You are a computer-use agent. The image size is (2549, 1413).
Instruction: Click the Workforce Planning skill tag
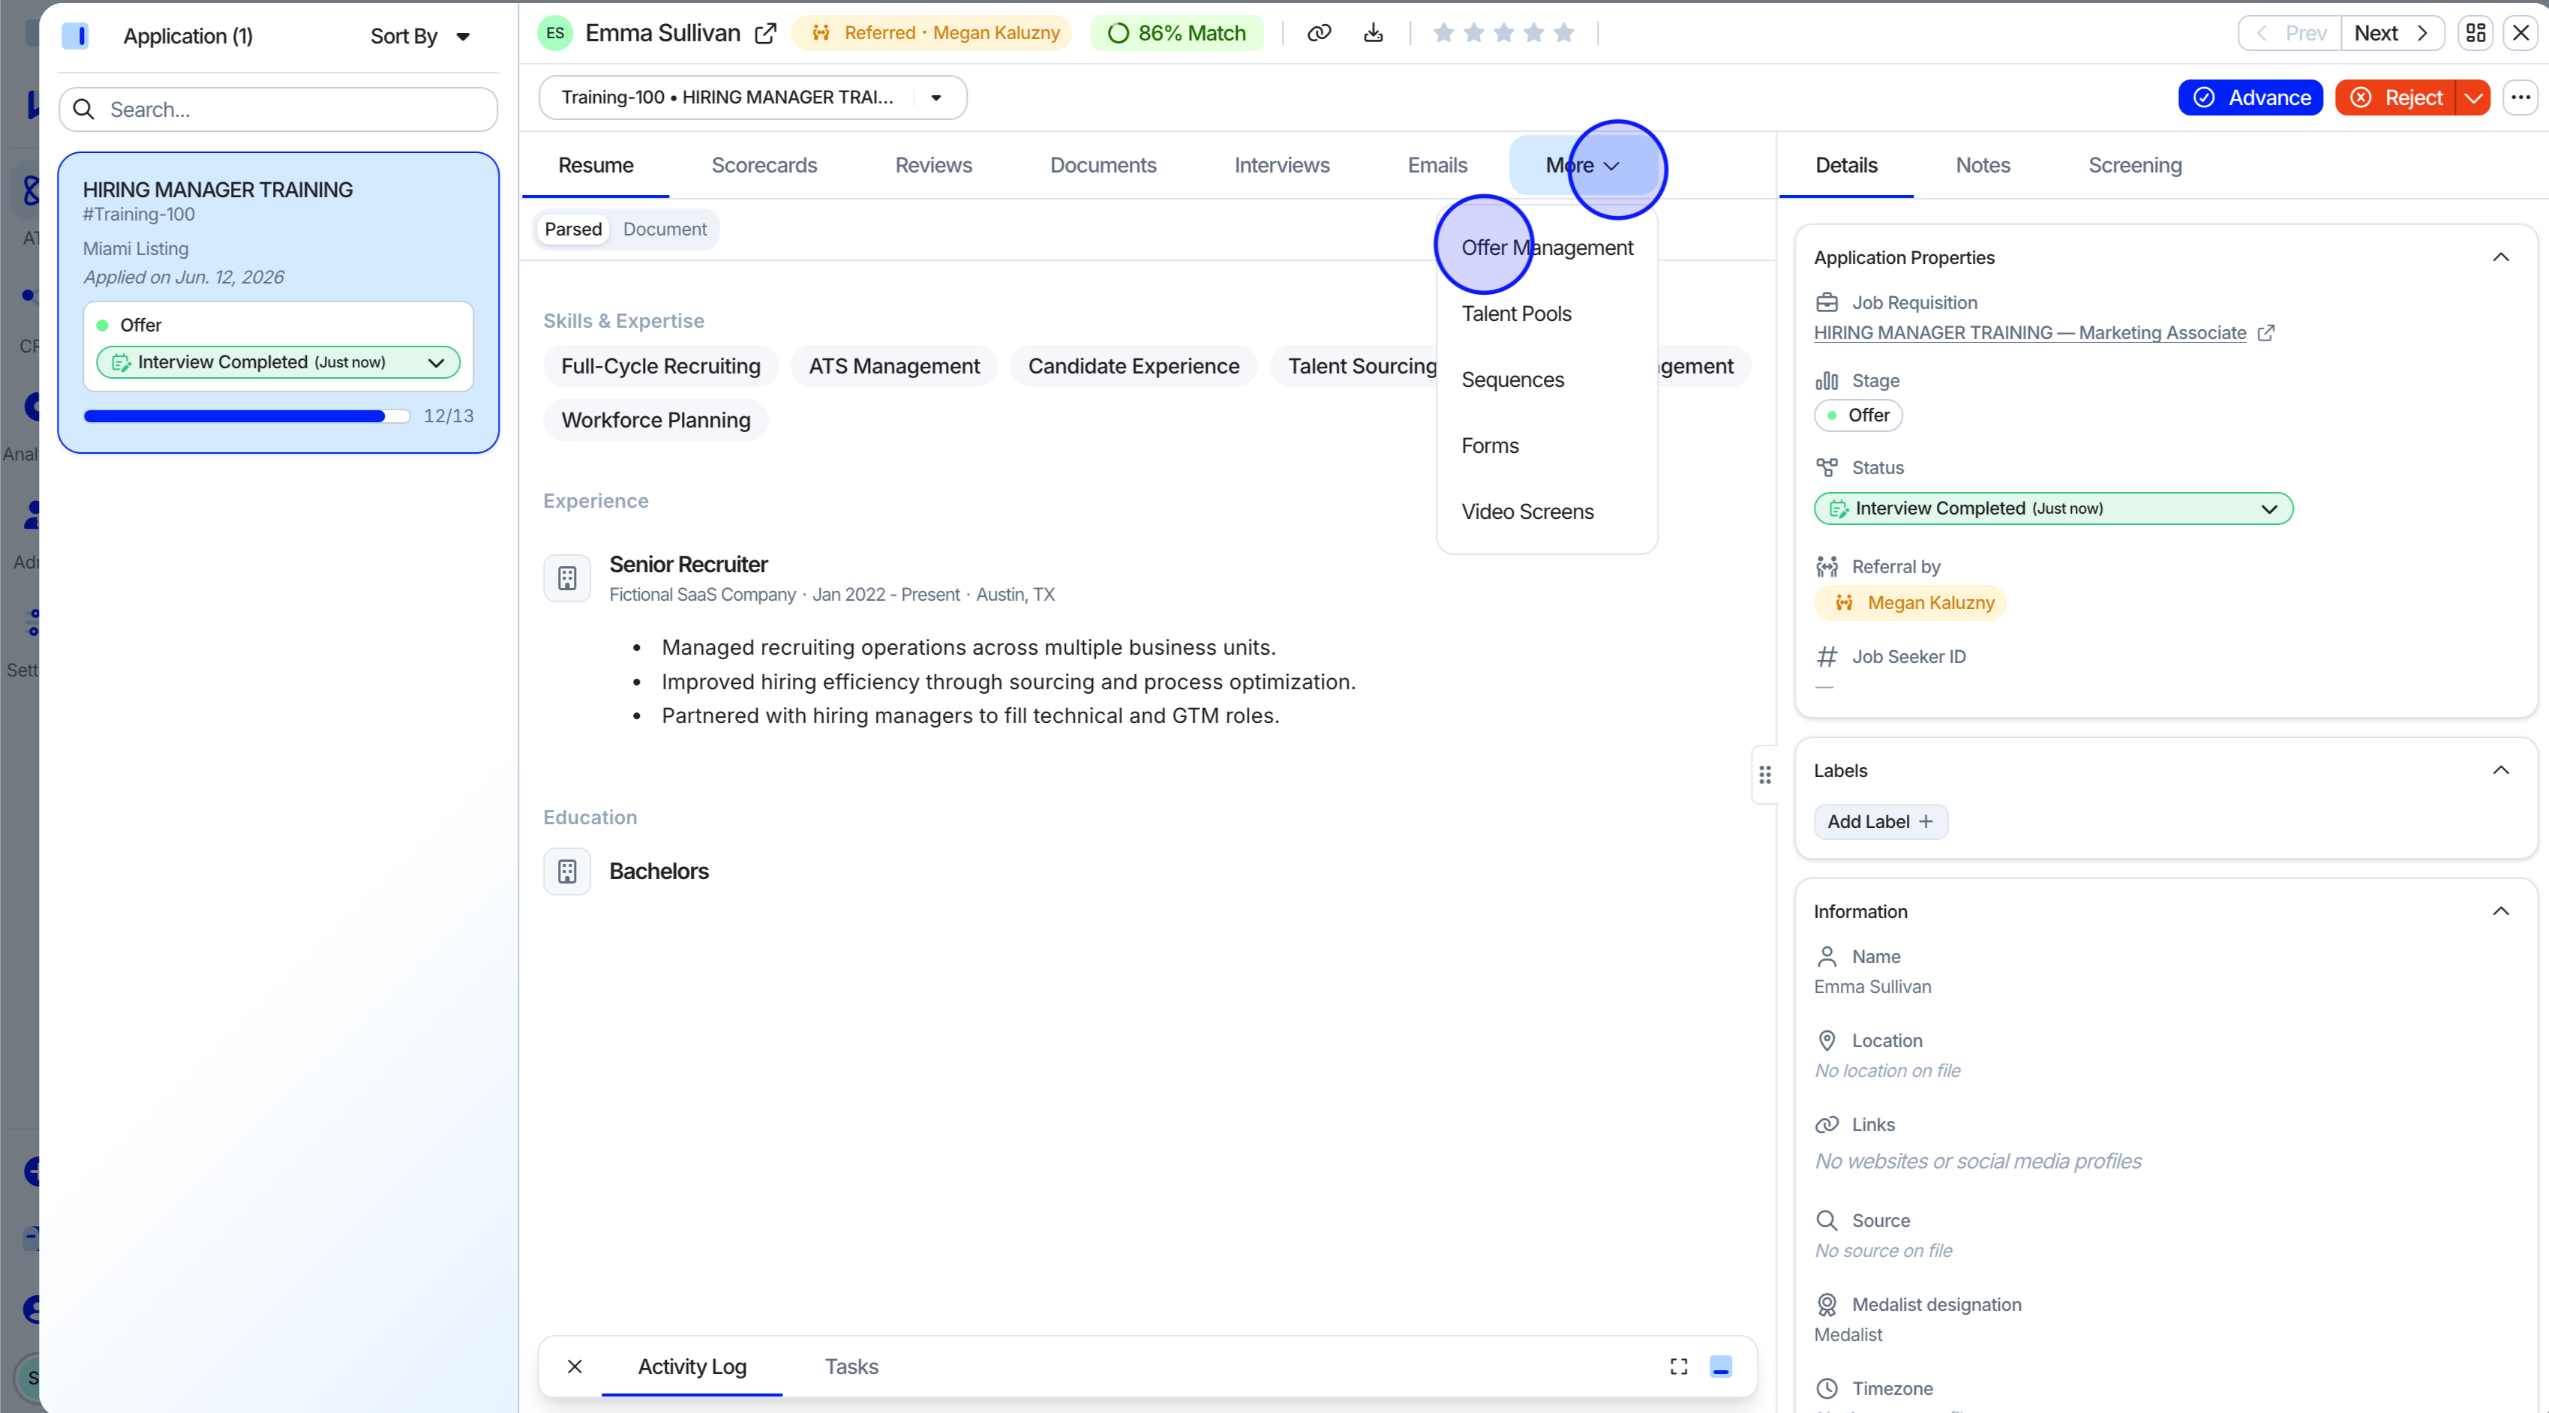point(655,420)
